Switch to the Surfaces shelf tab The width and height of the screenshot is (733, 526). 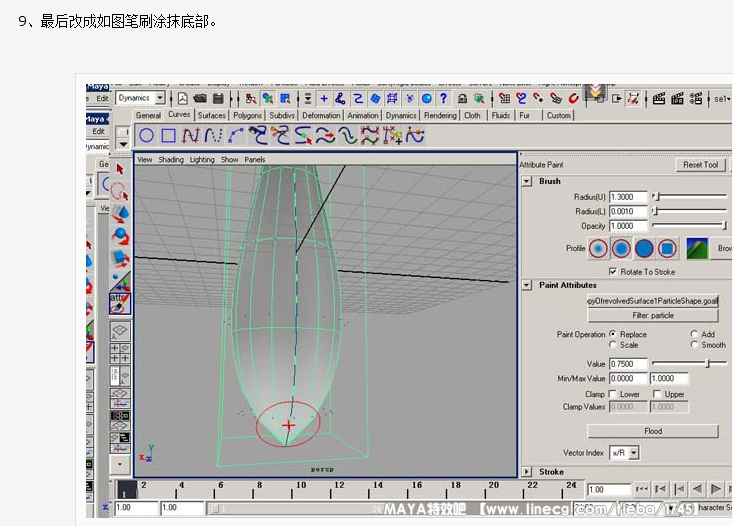tap(211, 115)
